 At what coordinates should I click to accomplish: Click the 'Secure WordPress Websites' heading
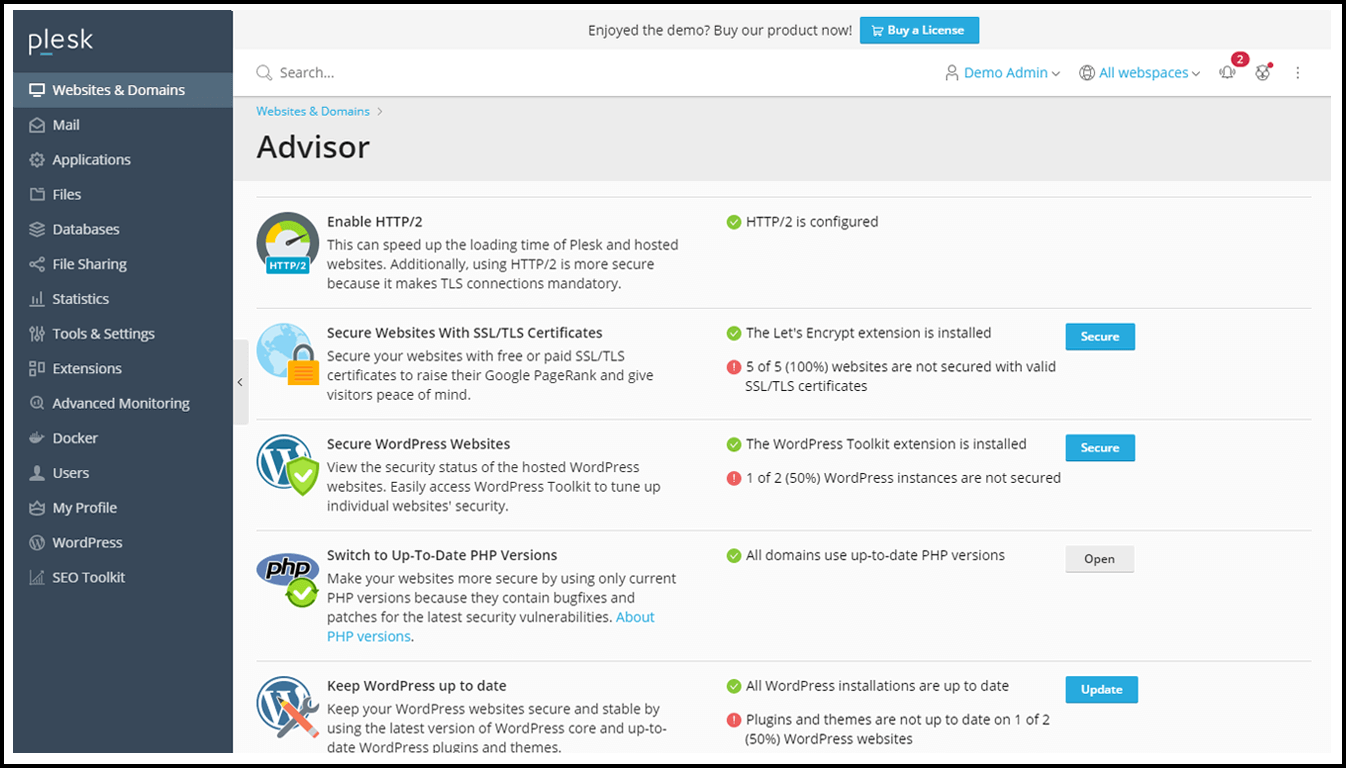[419, 444]
